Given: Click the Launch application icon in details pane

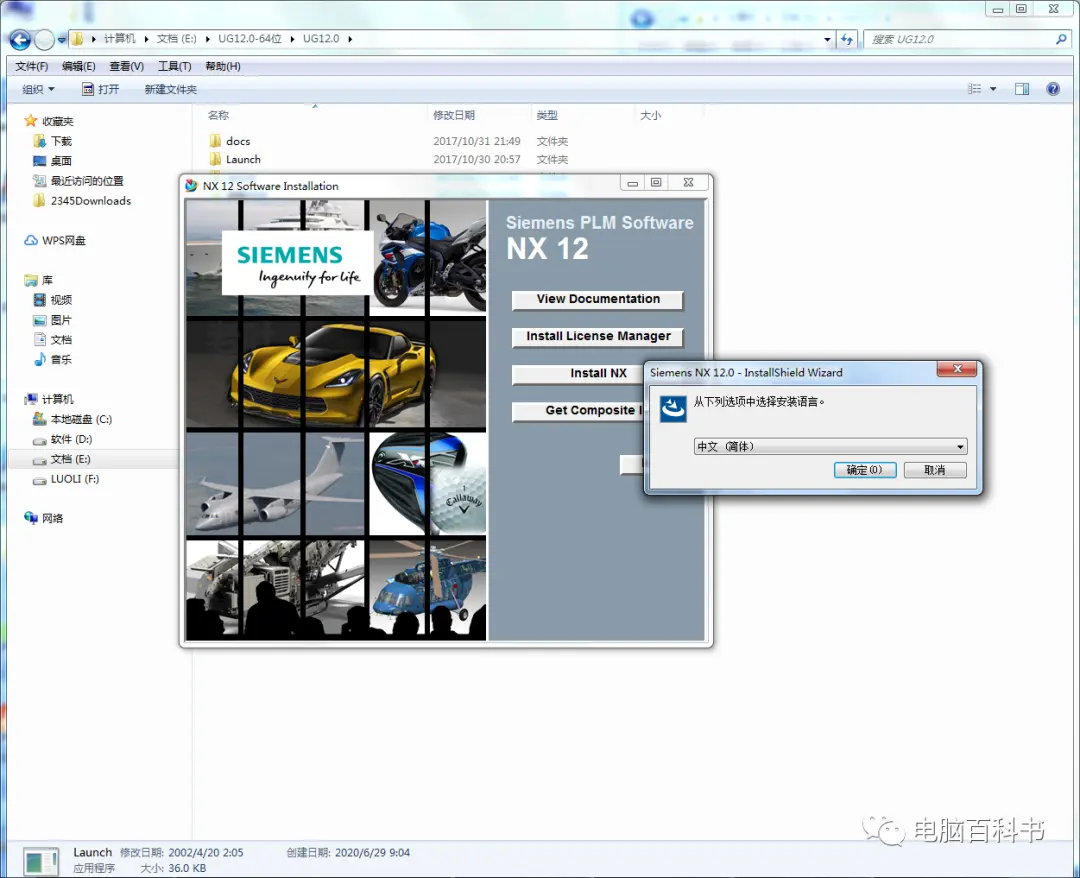Looking at the screenshot, I should pyautogui.click(x=40, y=859).
